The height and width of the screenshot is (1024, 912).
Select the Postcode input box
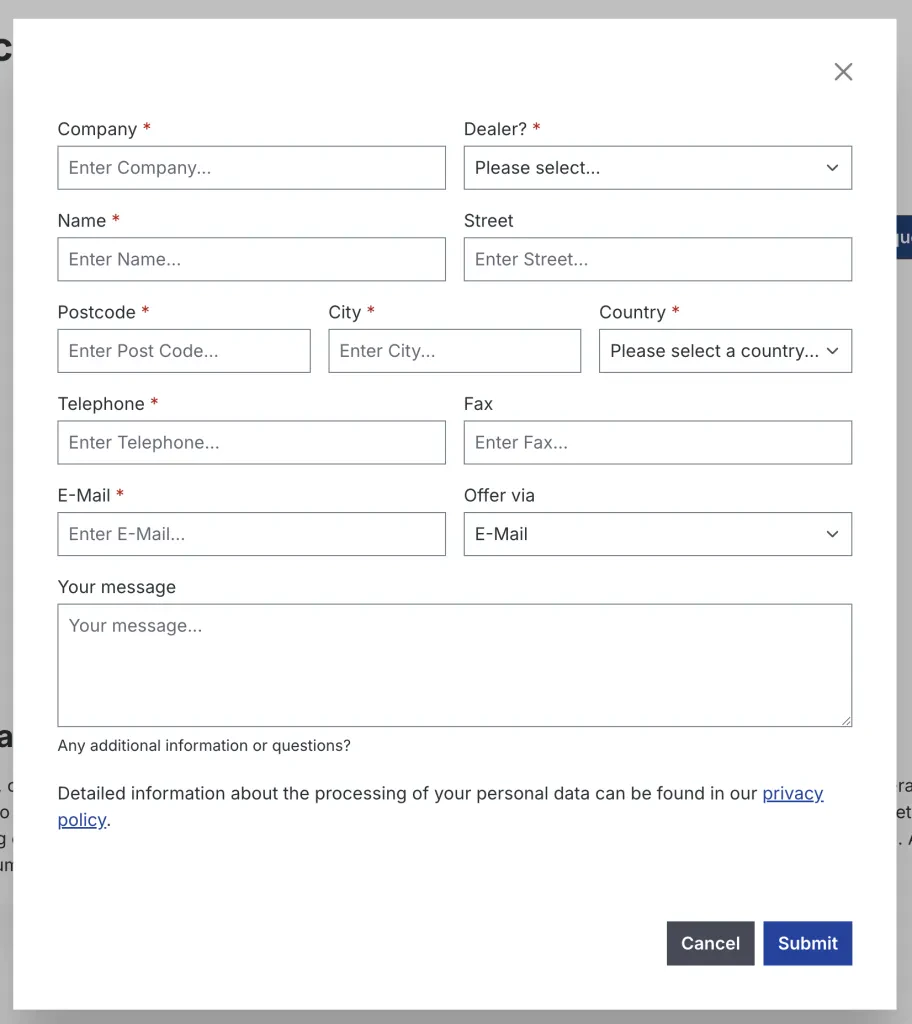[x=184, y=351]
